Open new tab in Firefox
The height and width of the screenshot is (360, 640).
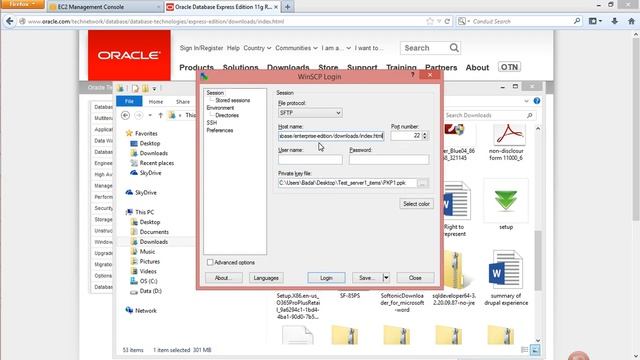pyautogui.click(x=287, y=7)
